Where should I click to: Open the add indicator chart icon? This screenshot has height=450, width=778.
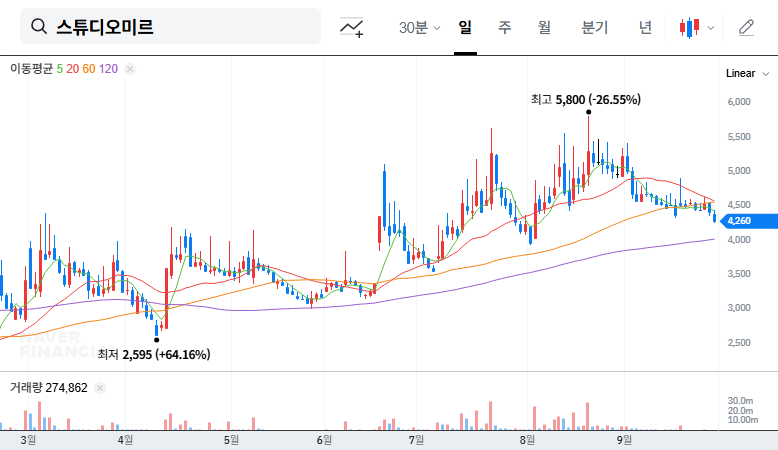351,27
